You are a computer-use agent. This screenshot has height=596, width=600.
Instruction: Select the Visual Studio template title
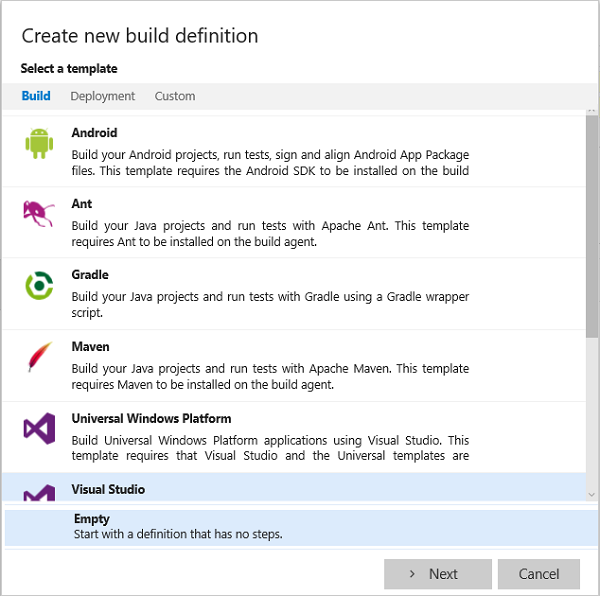pos(108,490)
